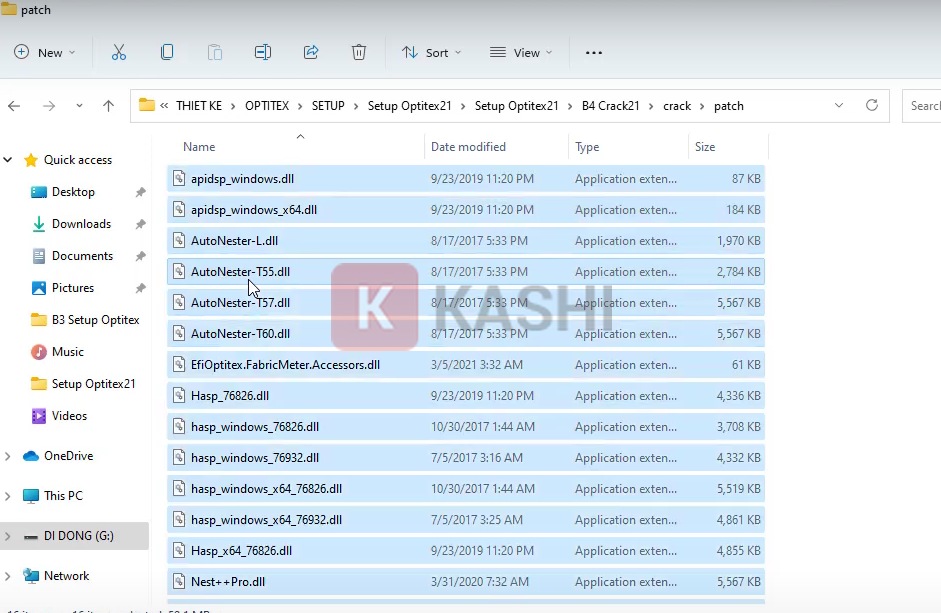Open the Sort dropdown
The height and width of the screenshot is (613, 941).
(431, 52)
